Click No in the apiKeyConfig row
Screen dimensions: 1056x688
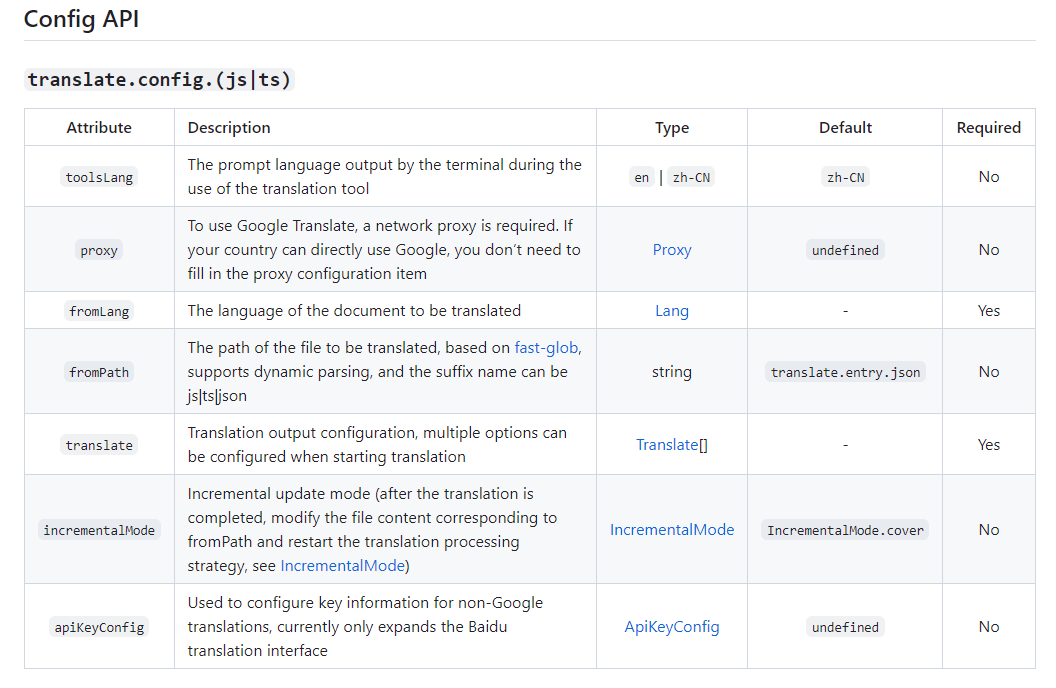click(989, 627)
